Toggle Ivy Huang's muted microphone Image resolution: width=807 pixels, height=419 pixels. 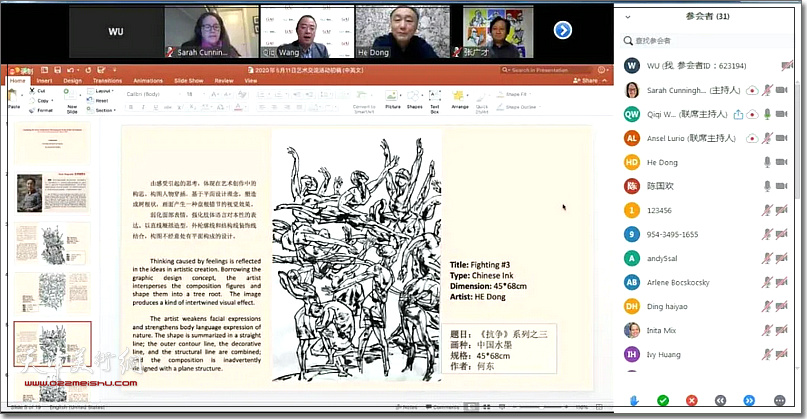click(x=767, y=354)
